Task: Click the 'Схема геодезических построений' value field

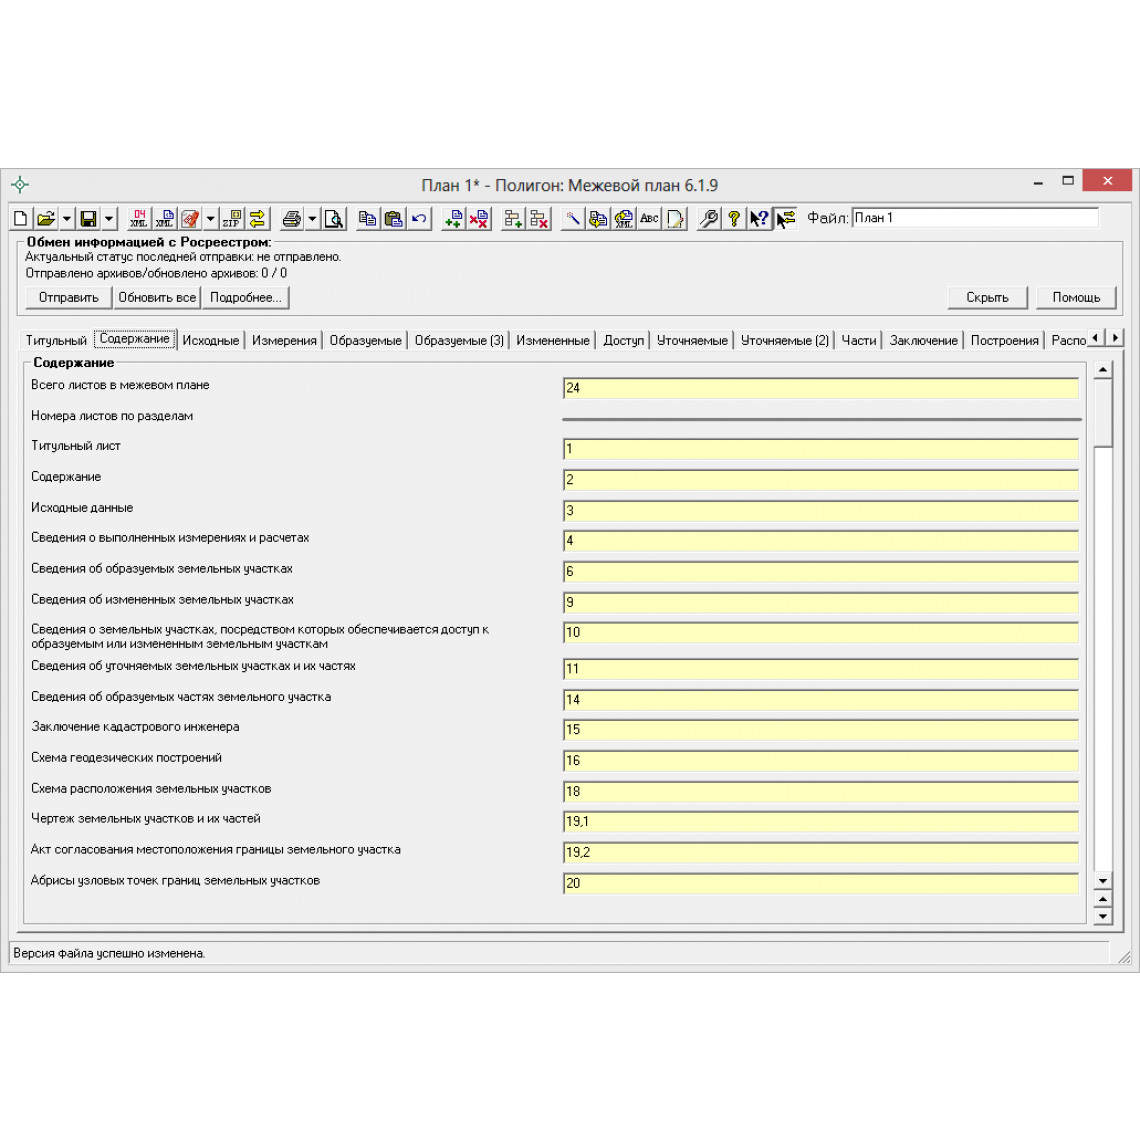Action: pyautogui.click(x=821, y=760)
